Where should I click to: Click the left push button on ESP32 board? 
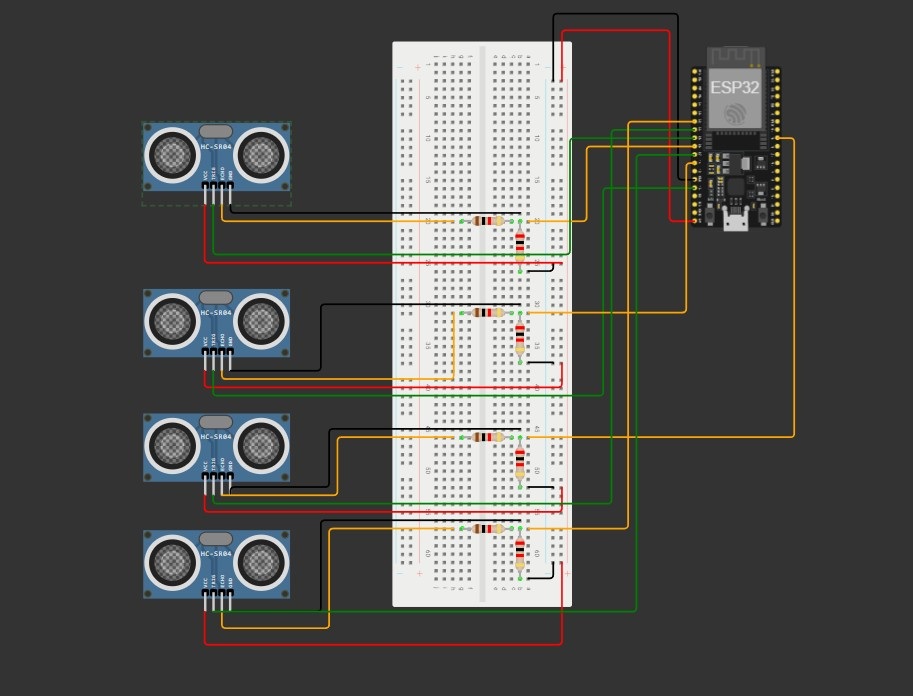(710, 215)
